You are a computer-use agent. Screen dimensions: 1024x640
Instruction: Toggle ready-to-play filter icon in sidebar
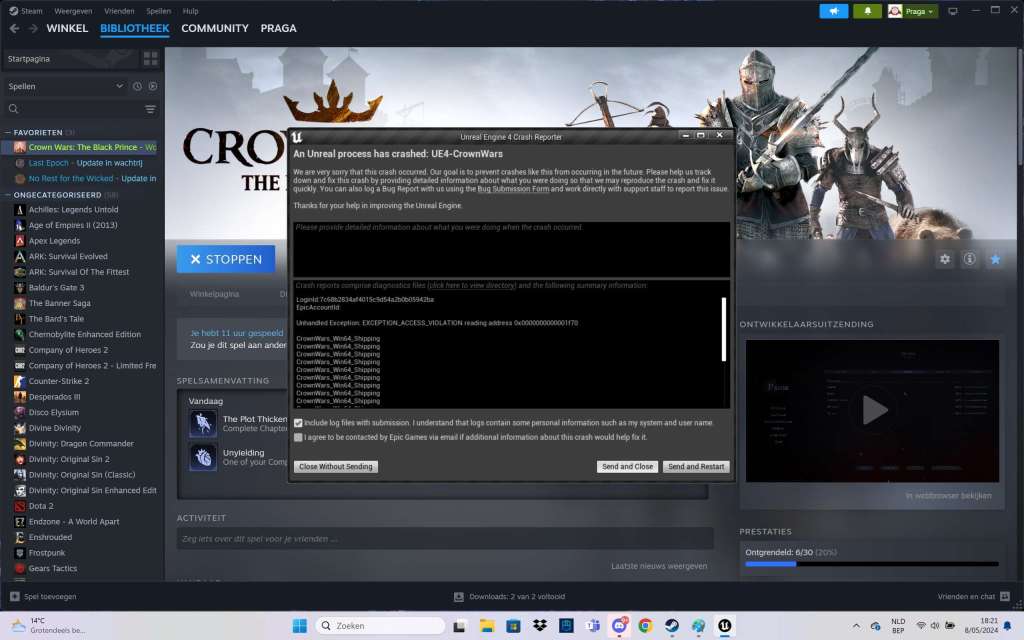[153, 86]
